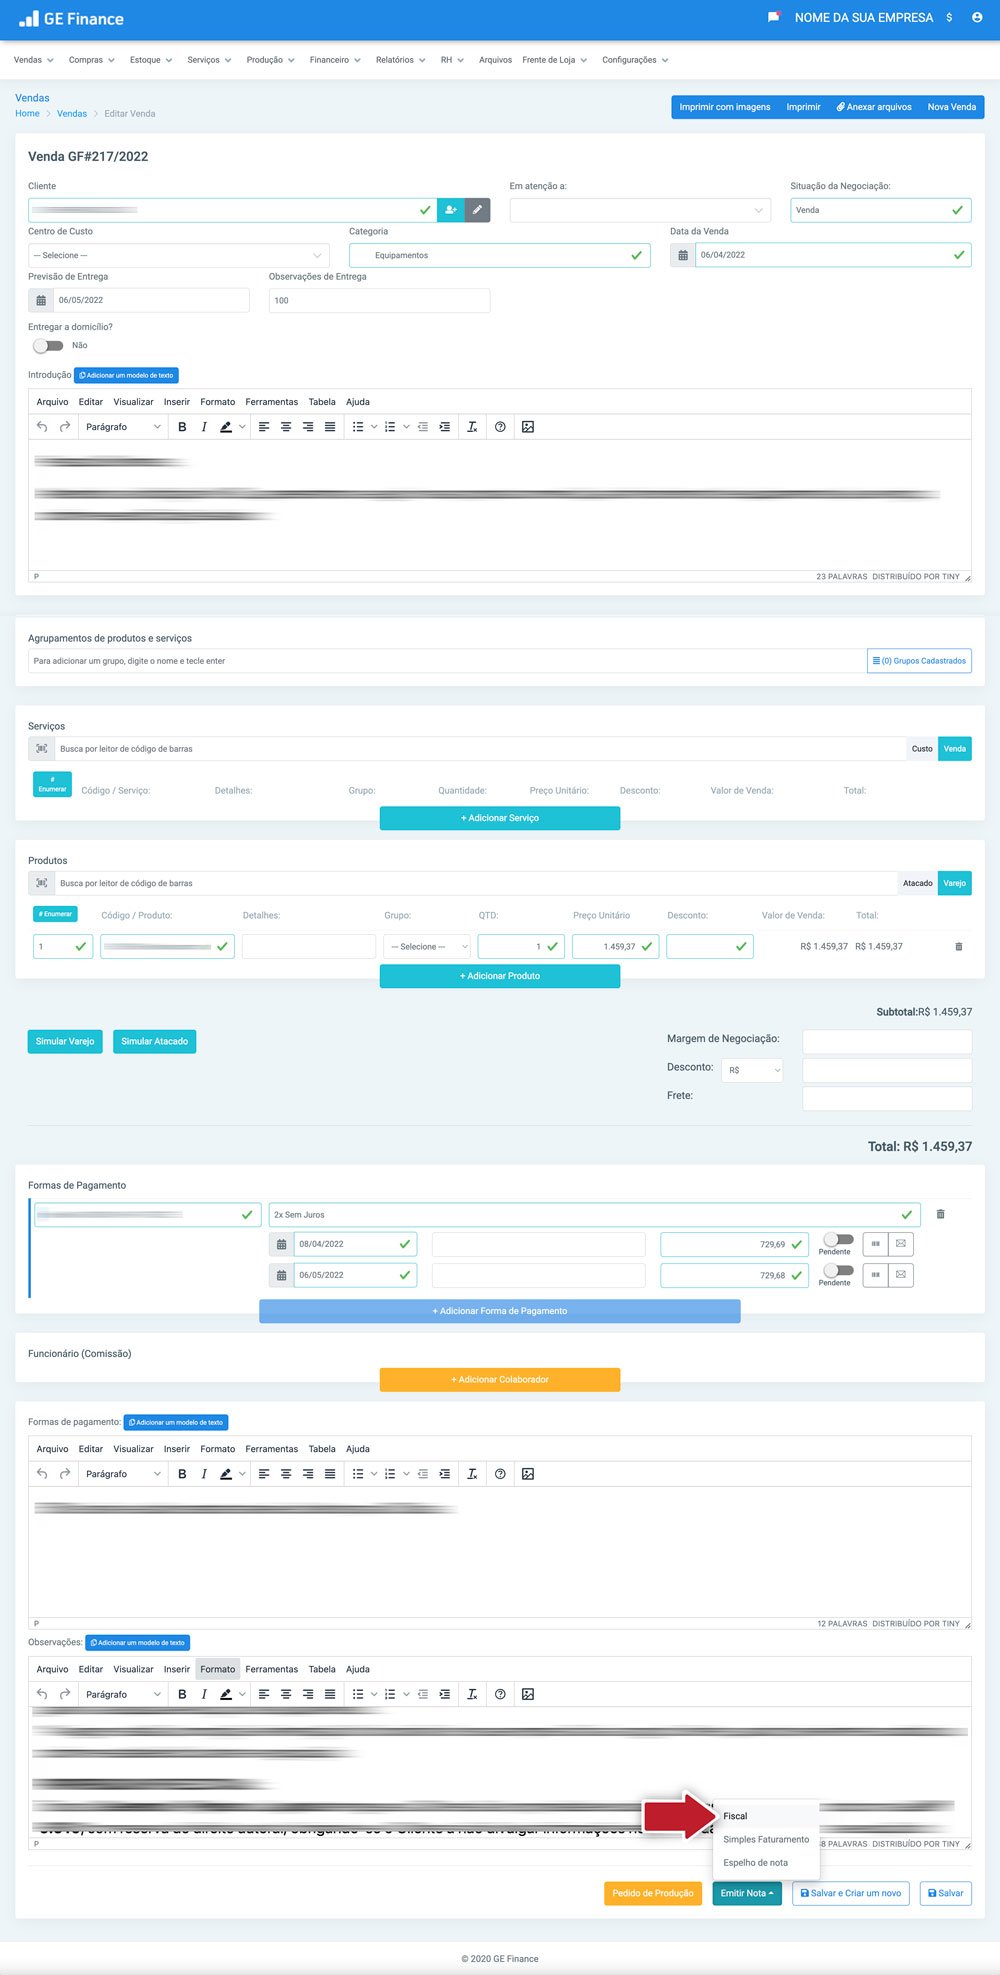Toggle Pendente switch for 08/04/2022 installment
Image resolution: width=1000 pixels, height=1975 pixels.
coord(837,1240)
